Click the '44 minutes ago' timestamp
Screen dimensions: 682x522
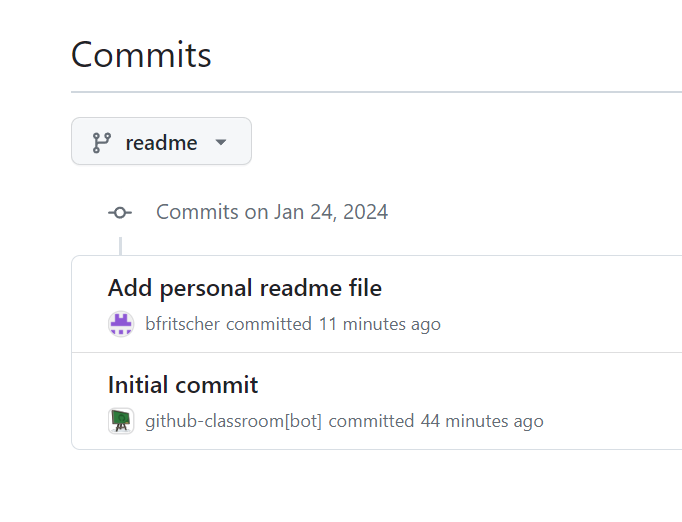(x=482, y=421)
